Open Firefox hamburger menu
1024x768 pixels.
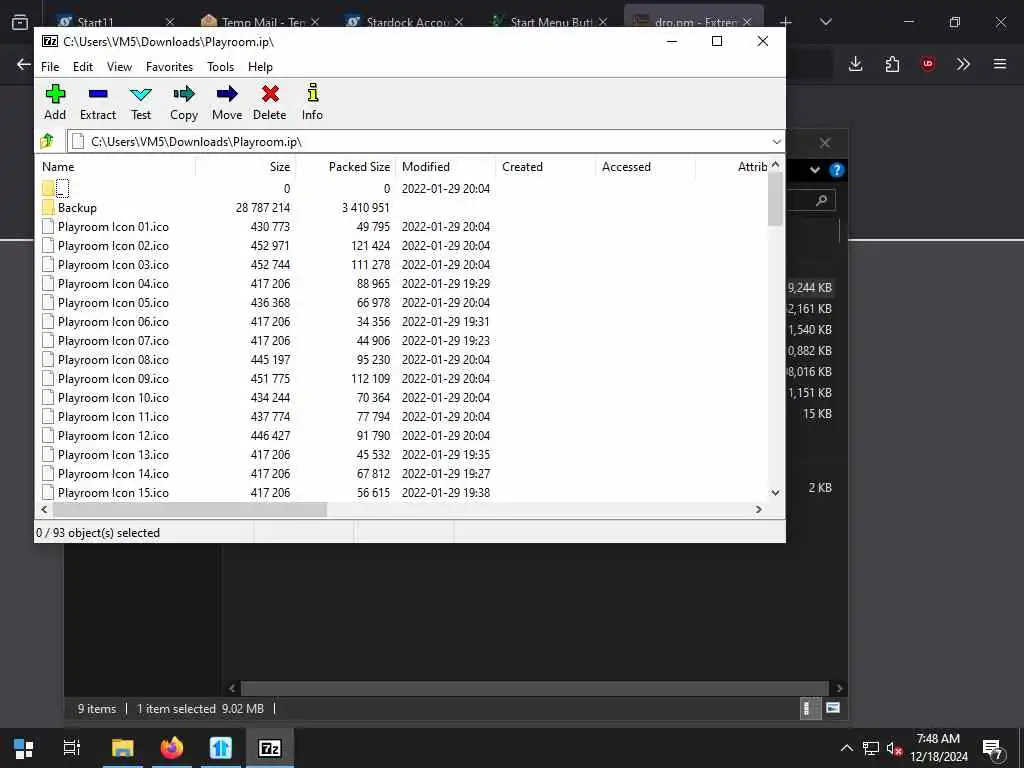(1000, 64)
